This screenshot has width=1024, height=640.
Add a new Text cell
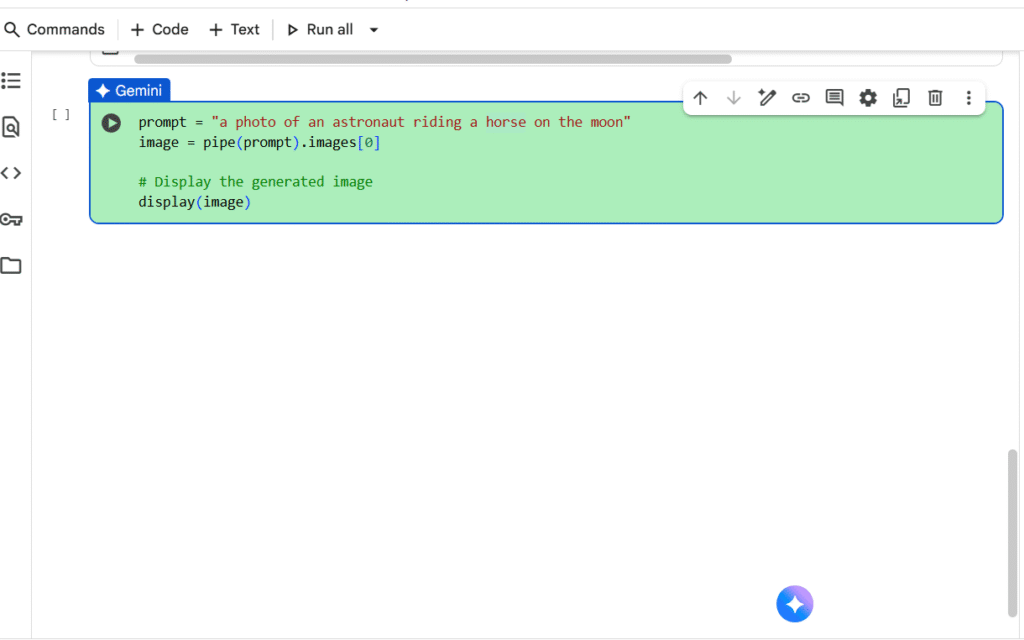tap(234, 29)
